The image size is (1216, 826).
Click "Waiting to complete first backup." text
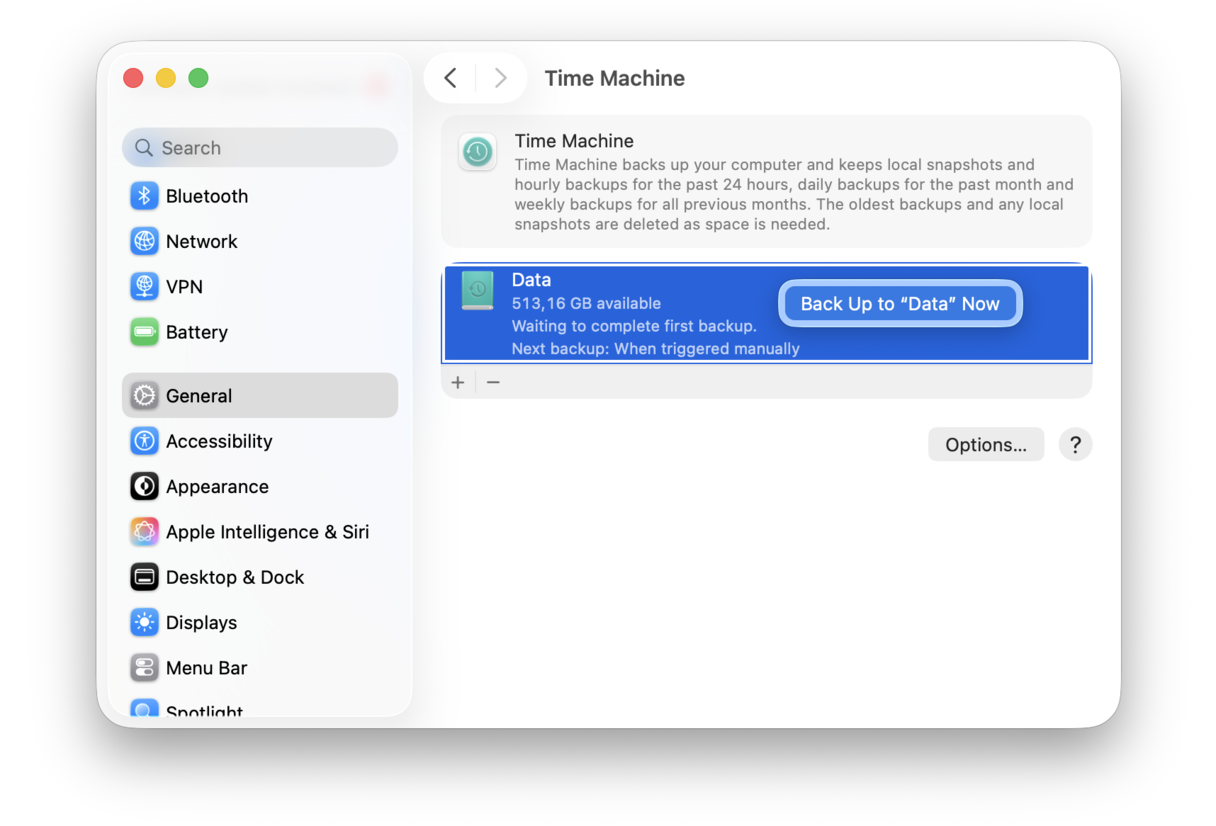(x=634, y=326)
